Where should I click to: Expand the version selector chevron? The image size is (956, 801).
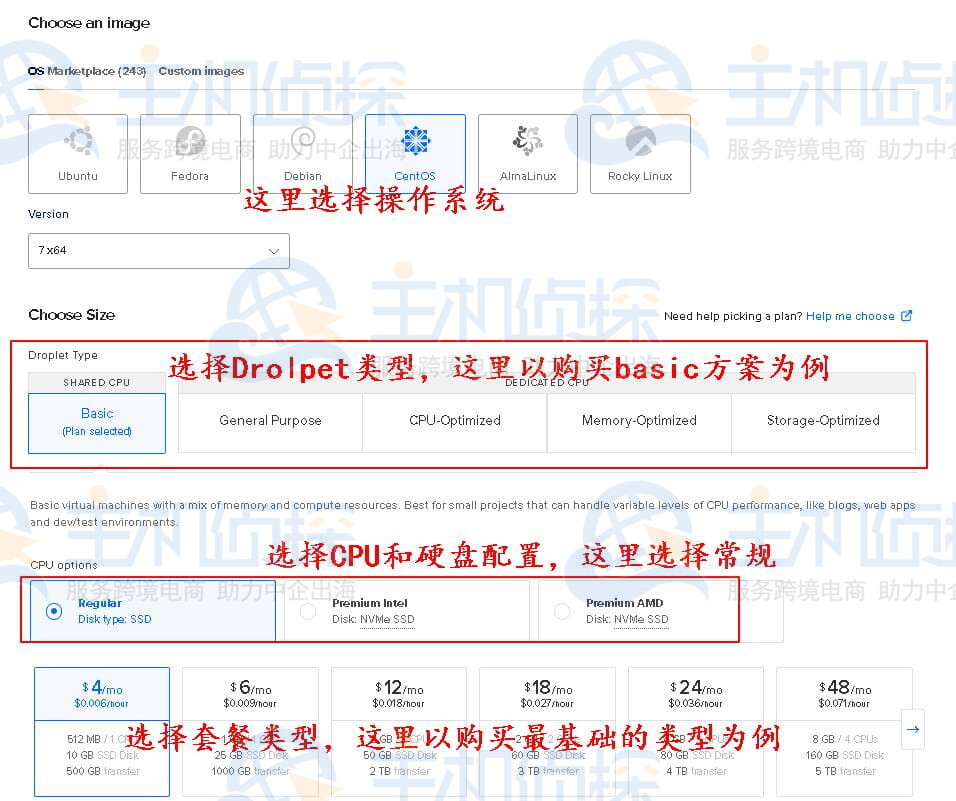[274, 250]
